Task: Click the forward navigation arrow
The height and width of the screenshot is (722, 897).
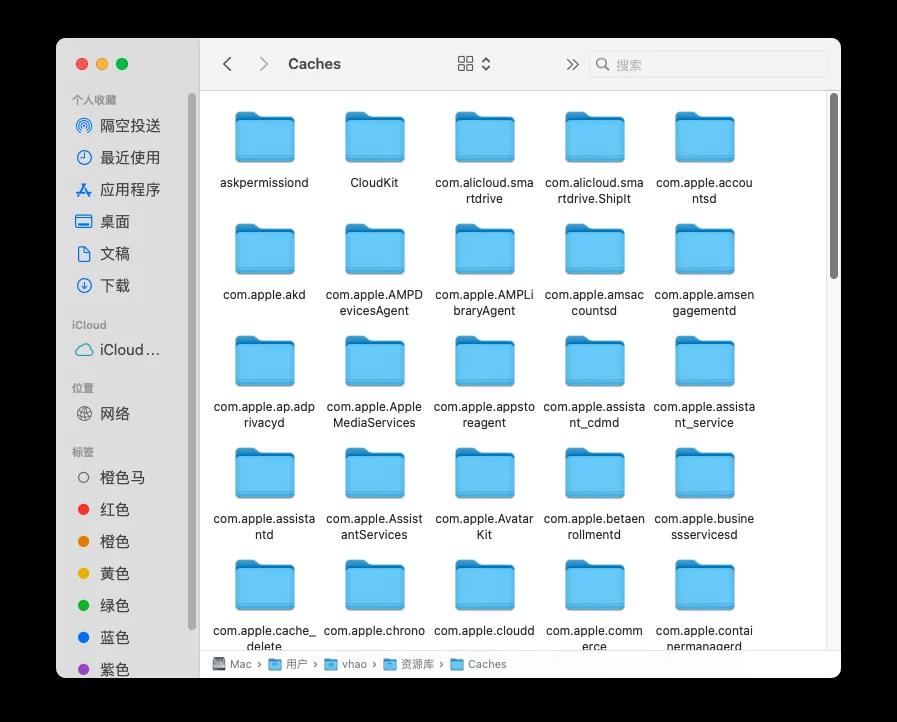Action: pos(263,63)
